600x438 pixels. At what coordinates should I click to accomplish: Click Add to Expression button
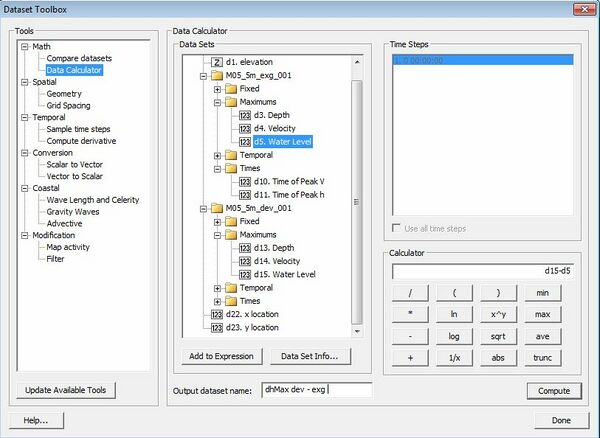(223, 356)
